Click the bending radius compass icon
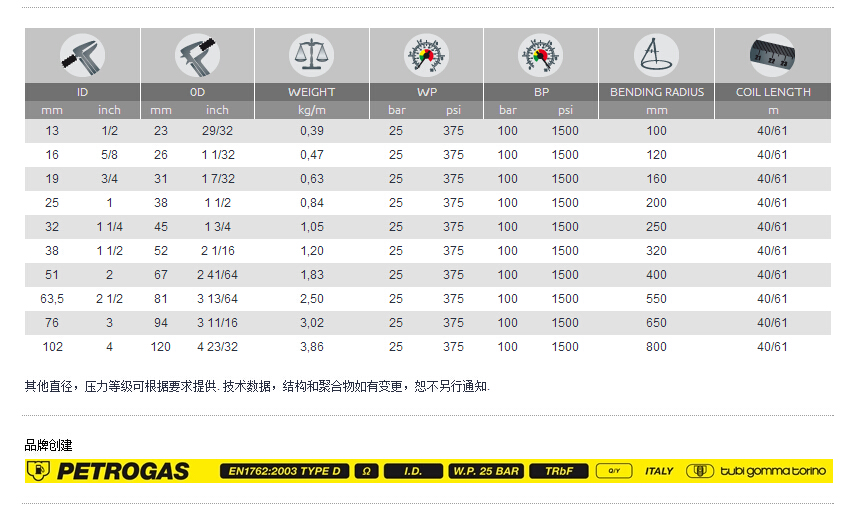This screenshot has height=512, width=857. (x=656, y=55)
